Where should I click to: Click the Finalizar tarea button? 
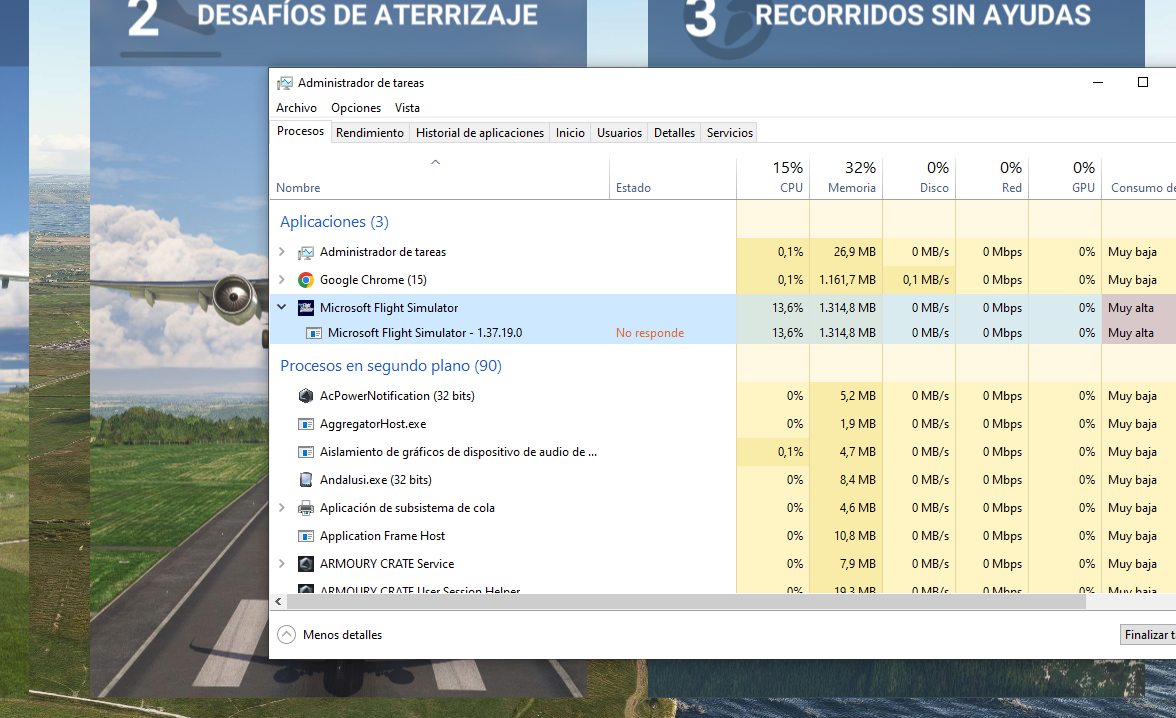point(1148,635)
